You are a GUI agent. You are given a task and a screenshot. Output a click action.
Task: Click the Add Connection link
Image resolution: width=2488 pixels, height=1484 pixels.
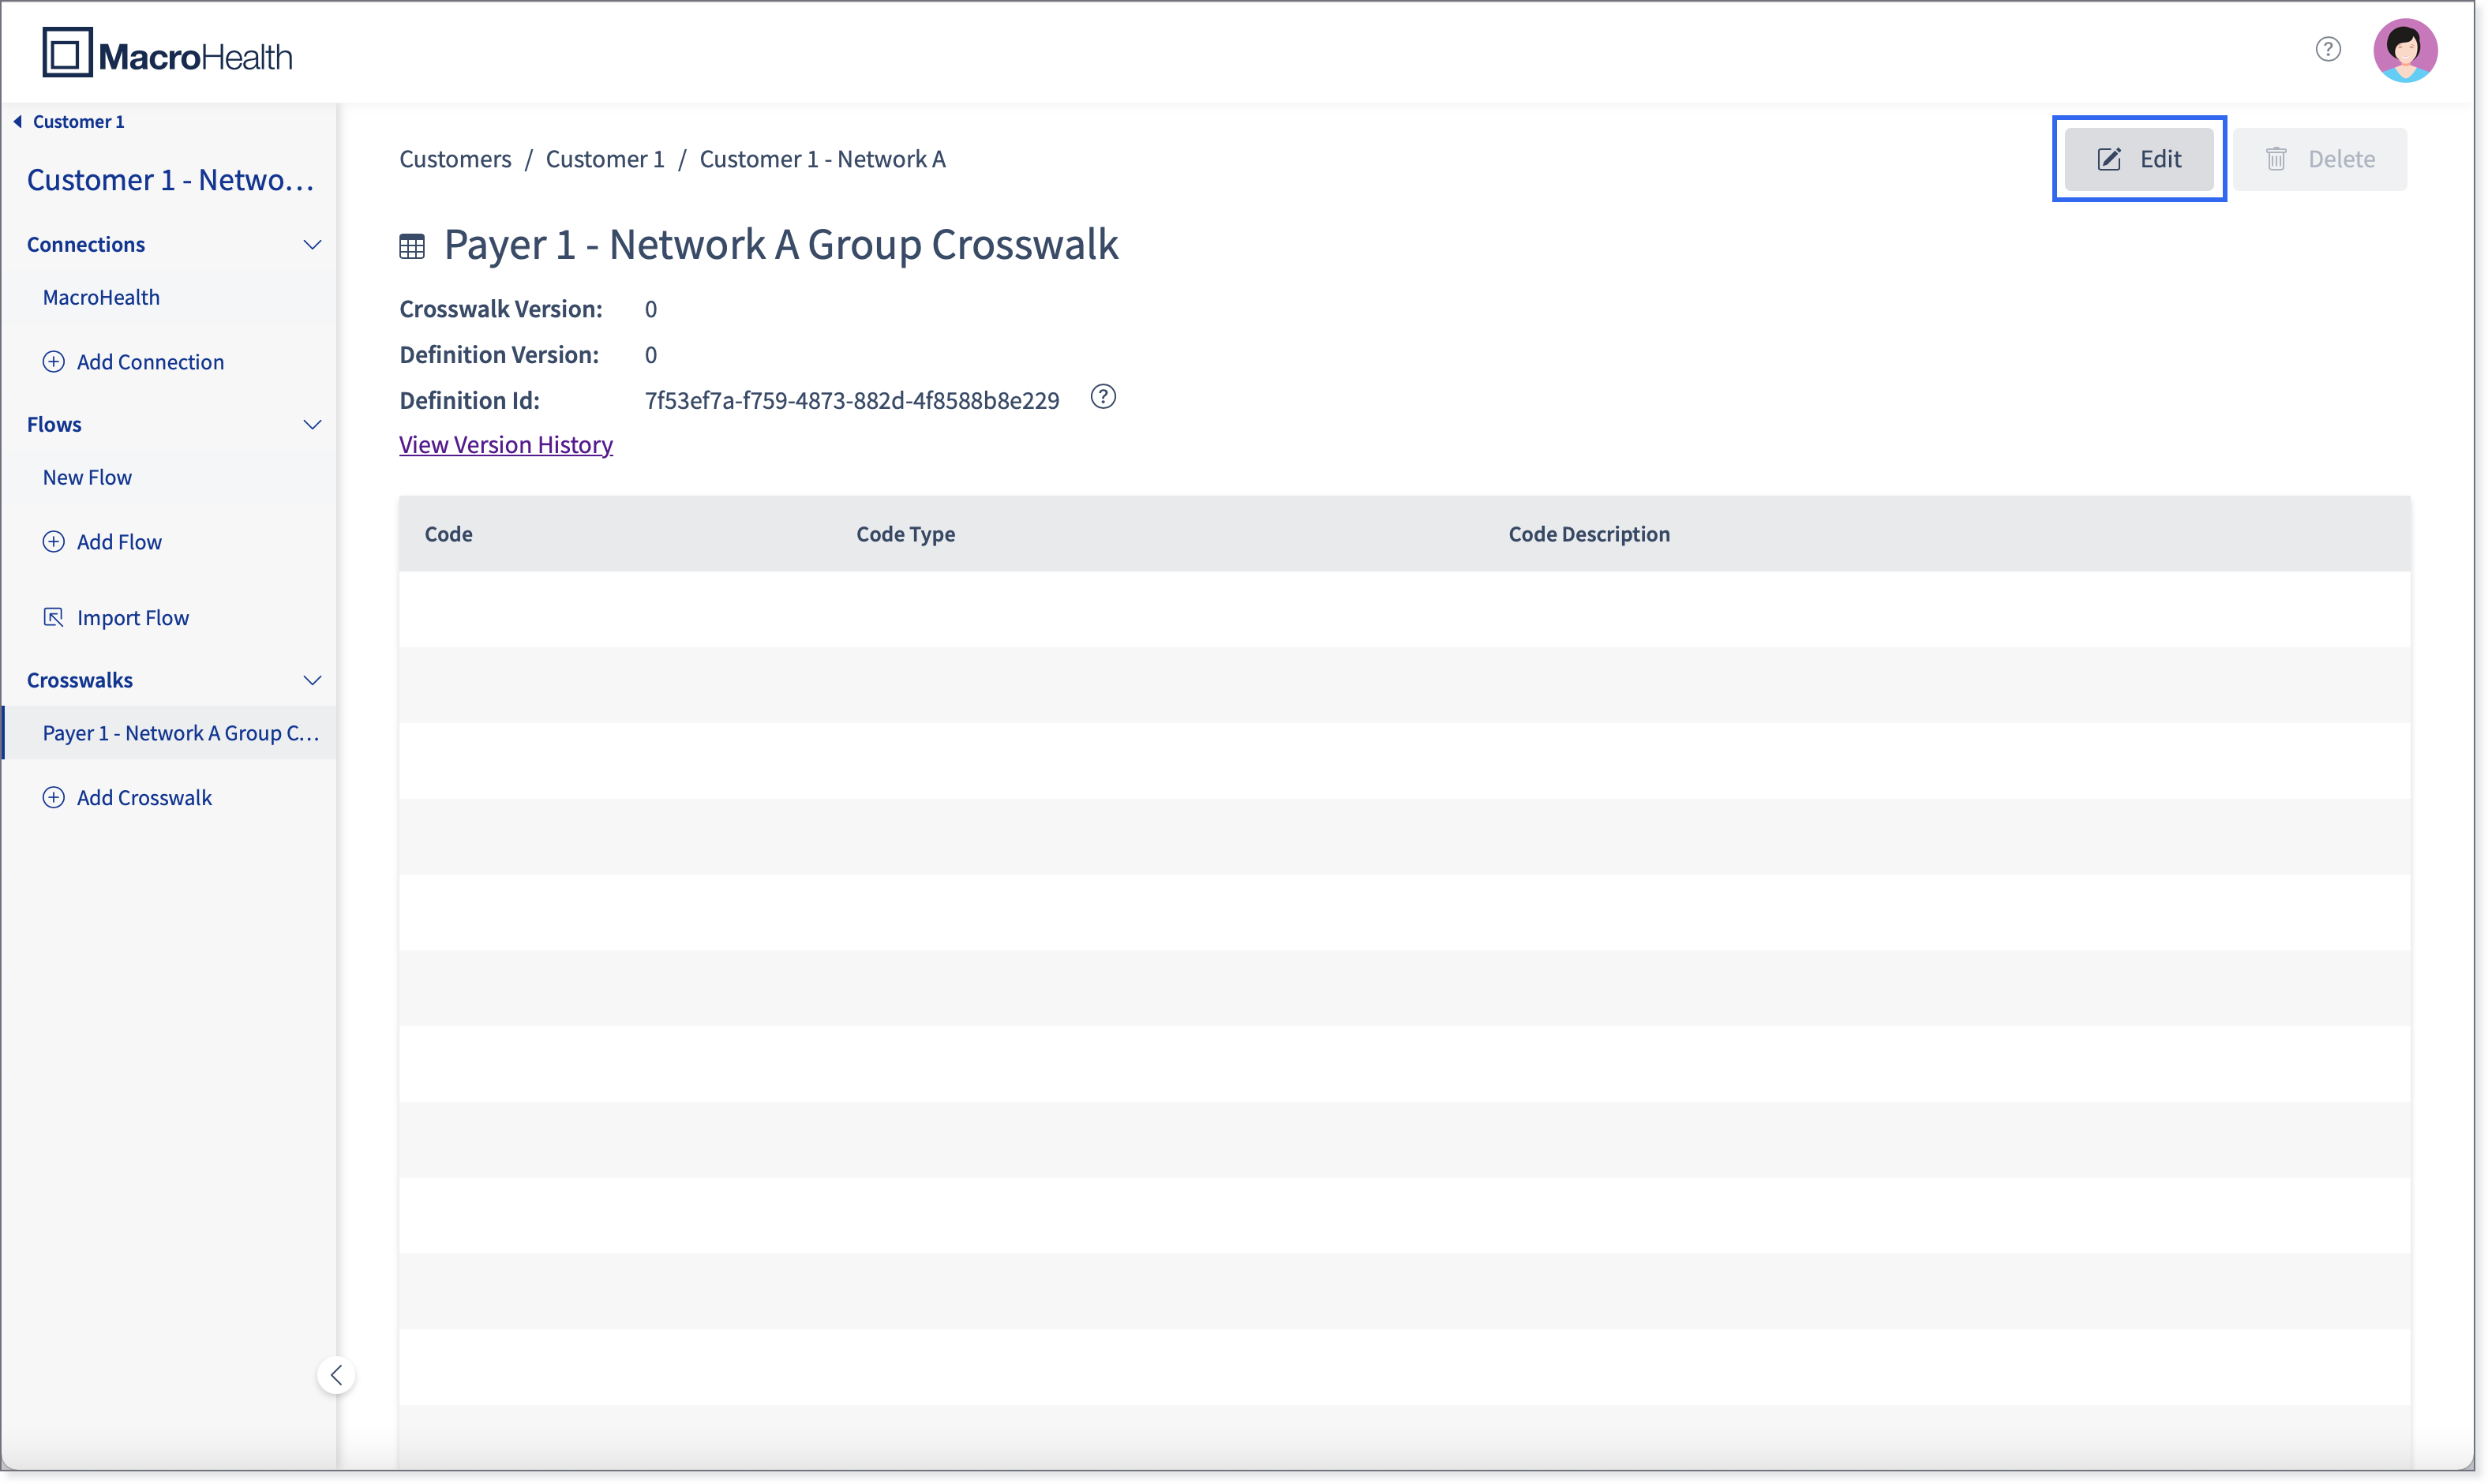(x=150, y=362)
